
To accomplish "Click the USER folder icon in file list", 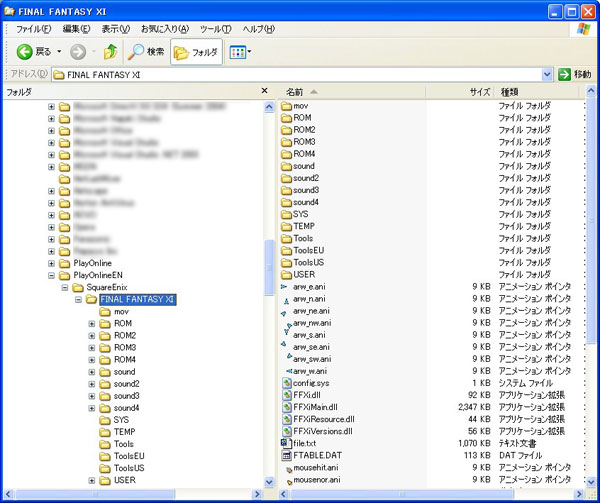I will tap(286, 275).
